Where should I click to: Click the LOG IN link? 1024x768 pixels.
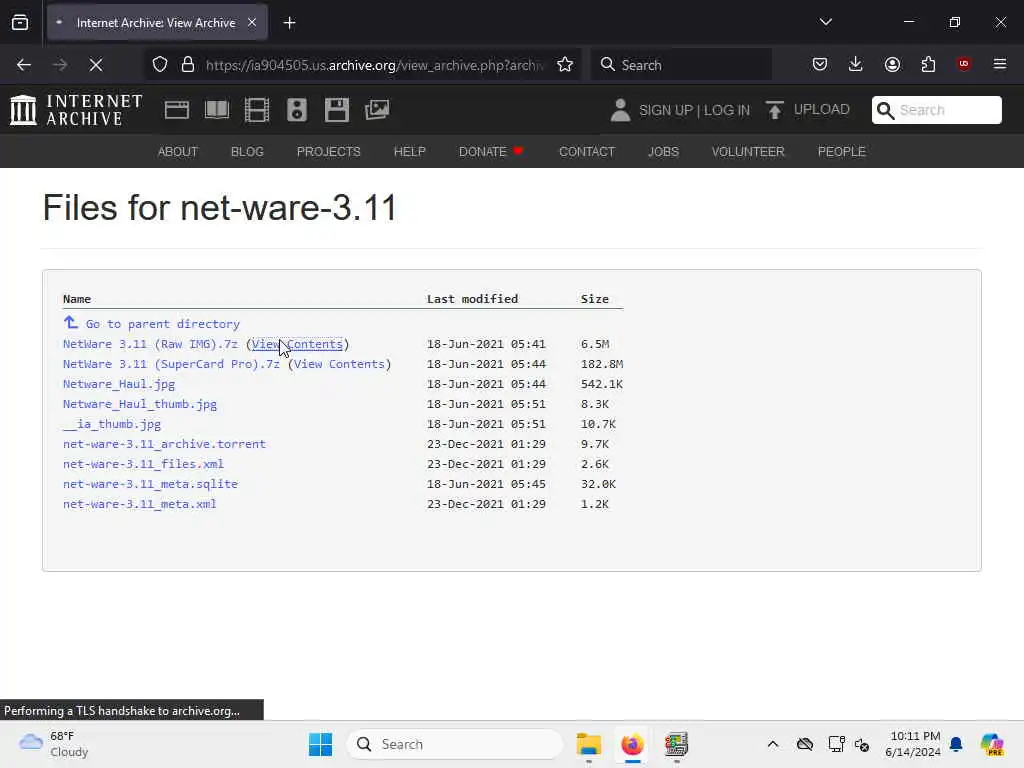(727, 110)
